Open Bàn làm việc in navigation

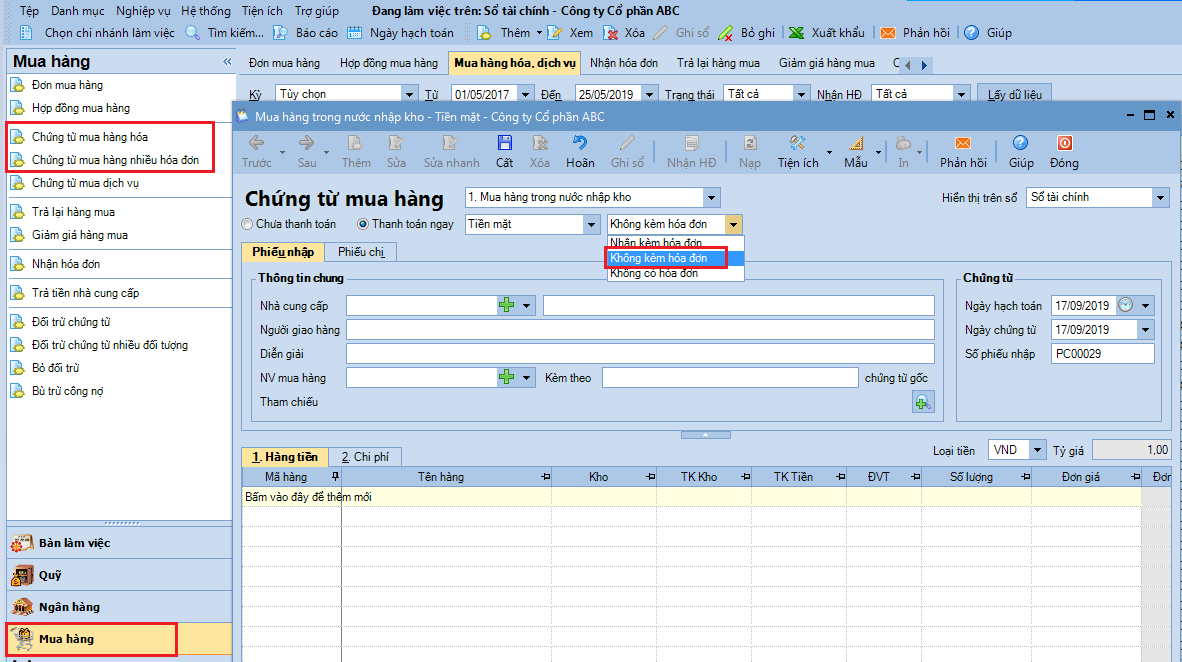click(119, 543)
